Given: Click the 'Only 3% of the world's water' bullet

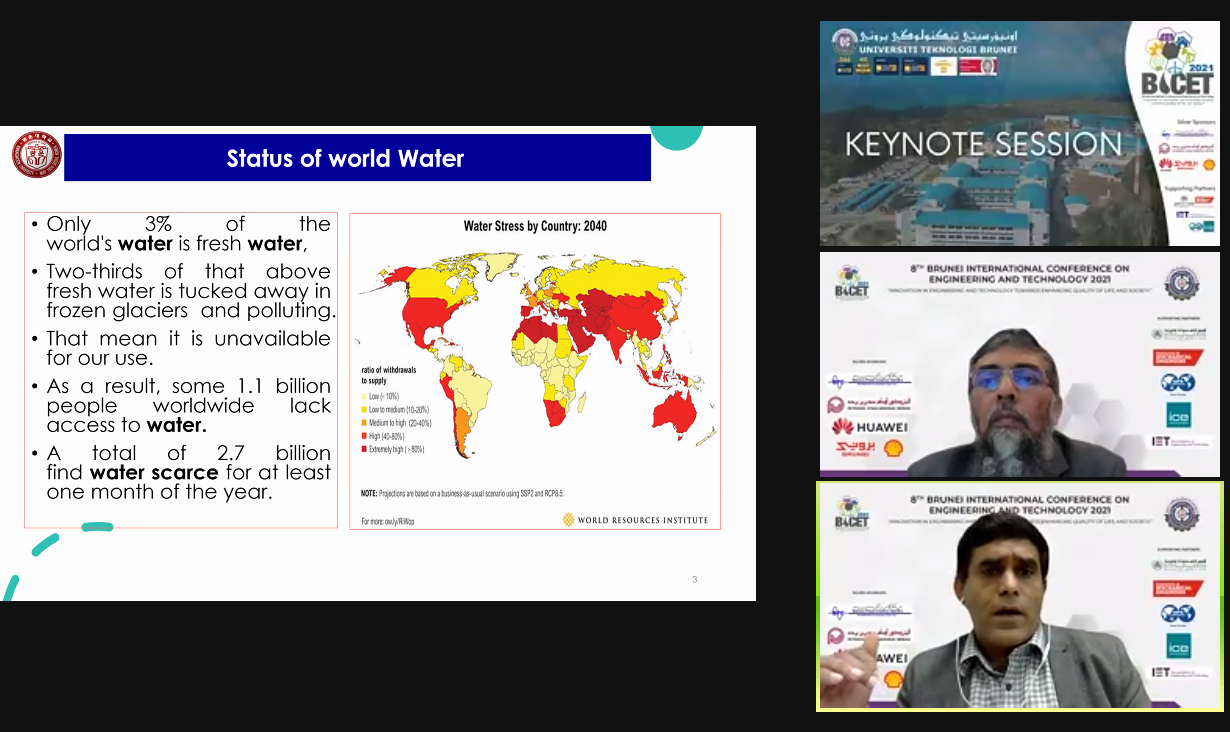Looking at the screenshot, I should (188, 234).
